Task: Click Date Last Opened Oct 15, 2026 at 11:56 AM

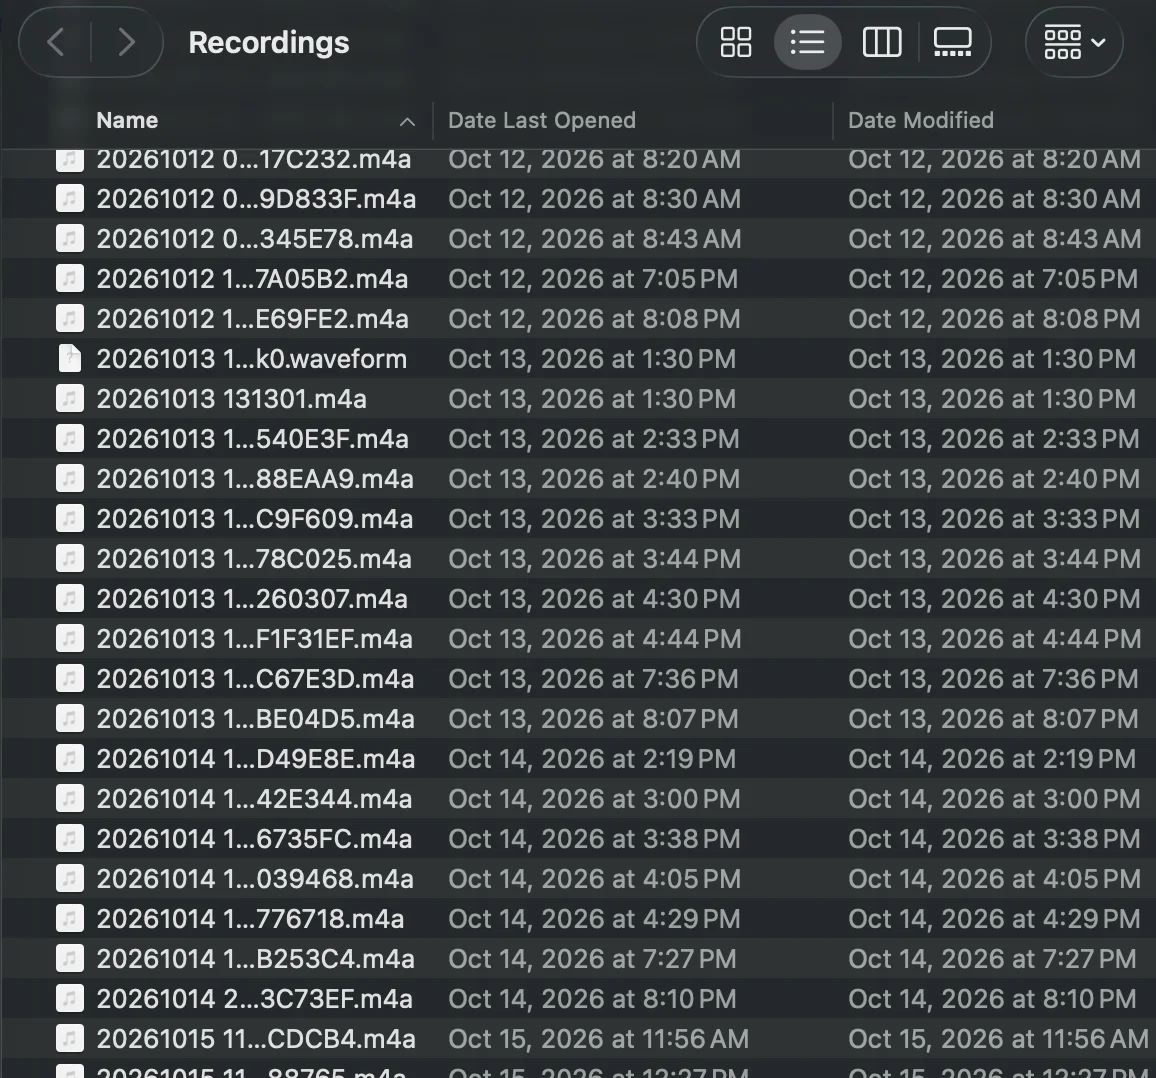Action: pos(599,1039)
